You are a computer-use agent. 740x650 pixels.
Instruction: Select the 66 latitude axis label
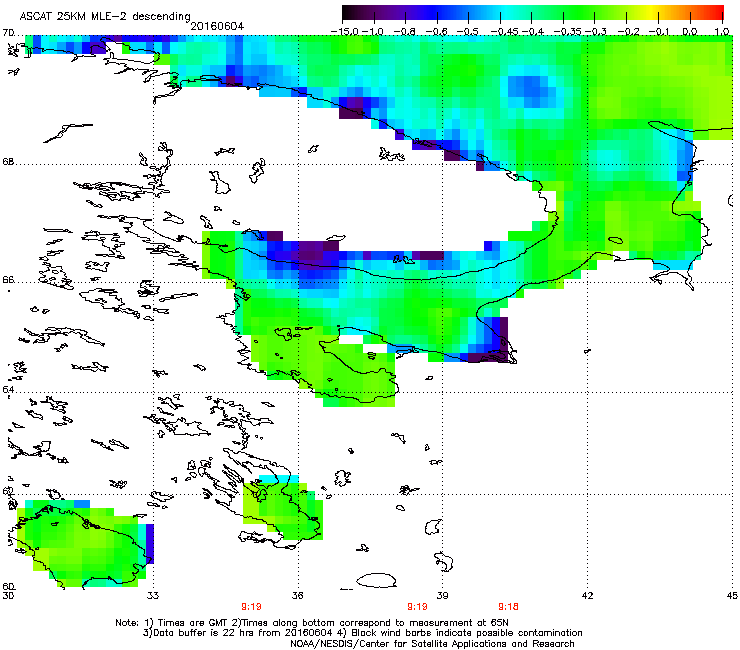point(8,279)
